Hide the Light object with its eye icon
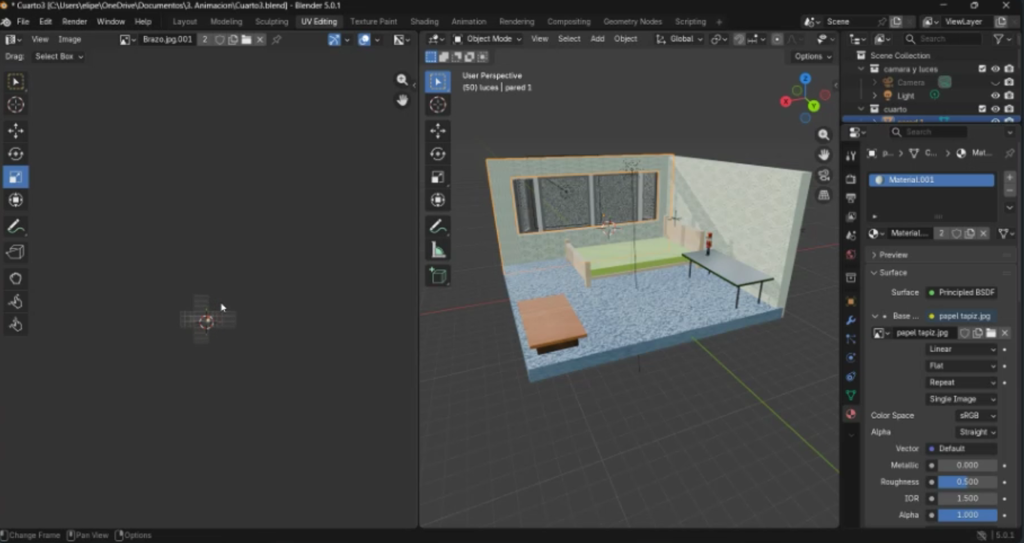 pyautogui.click(x=995, y=95)
